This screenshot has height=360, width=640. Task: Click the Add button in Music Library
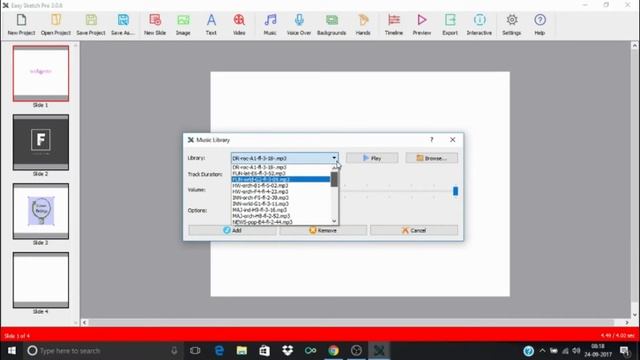(232, 230)
